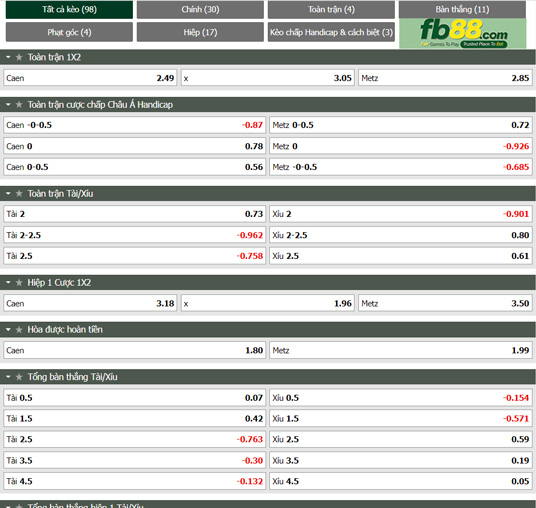This screenshot has width=536, height=508.
Task: Select Metz 1.99 in Hòa được hoàn tiền
Action: [x=401, y=350]
